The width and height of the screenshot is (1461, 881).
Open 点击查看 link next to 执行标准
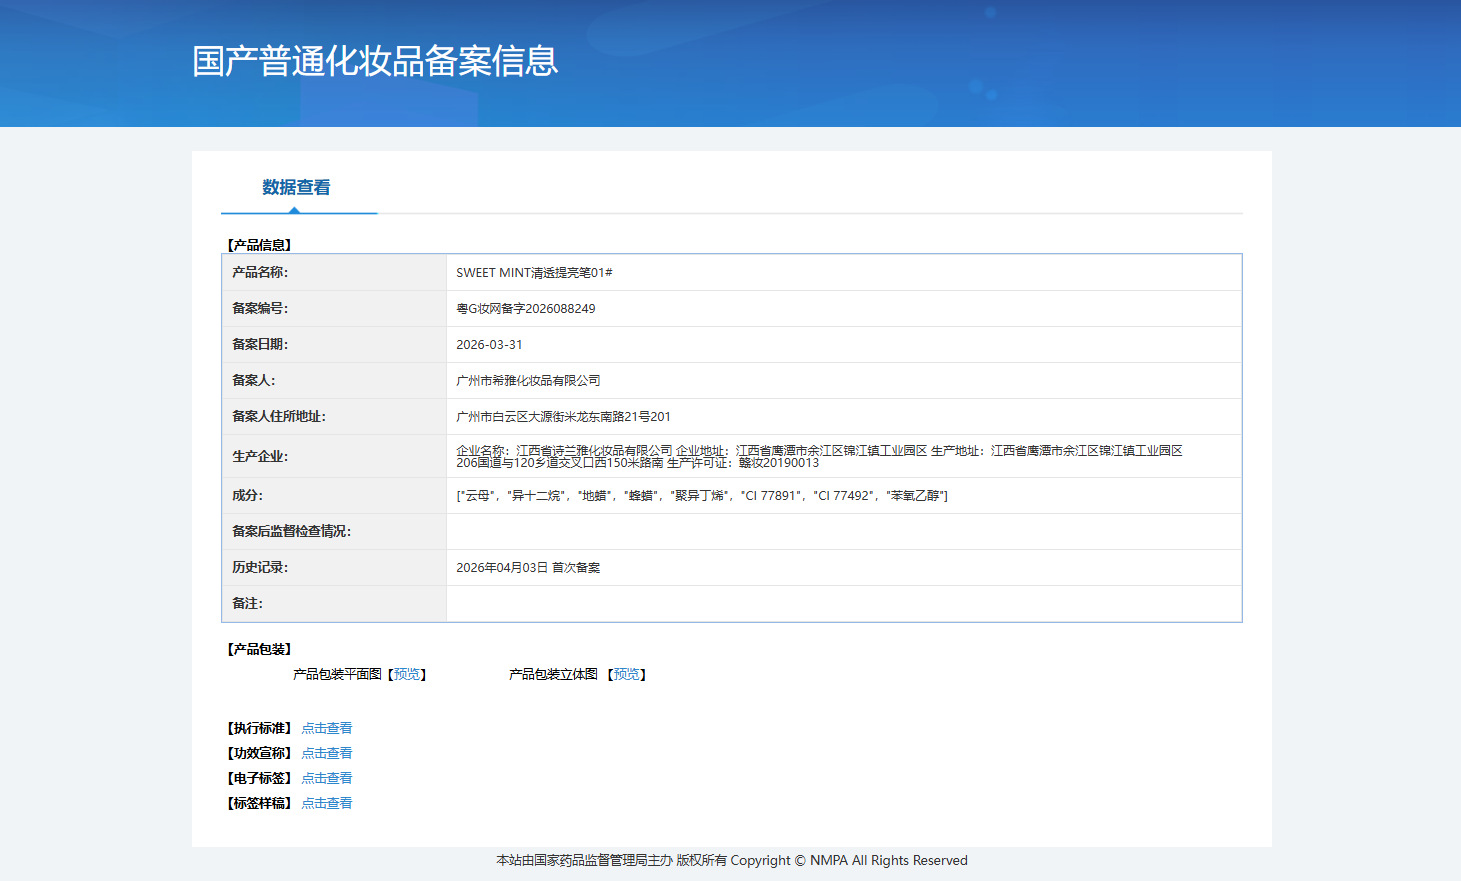coord(327,728)
